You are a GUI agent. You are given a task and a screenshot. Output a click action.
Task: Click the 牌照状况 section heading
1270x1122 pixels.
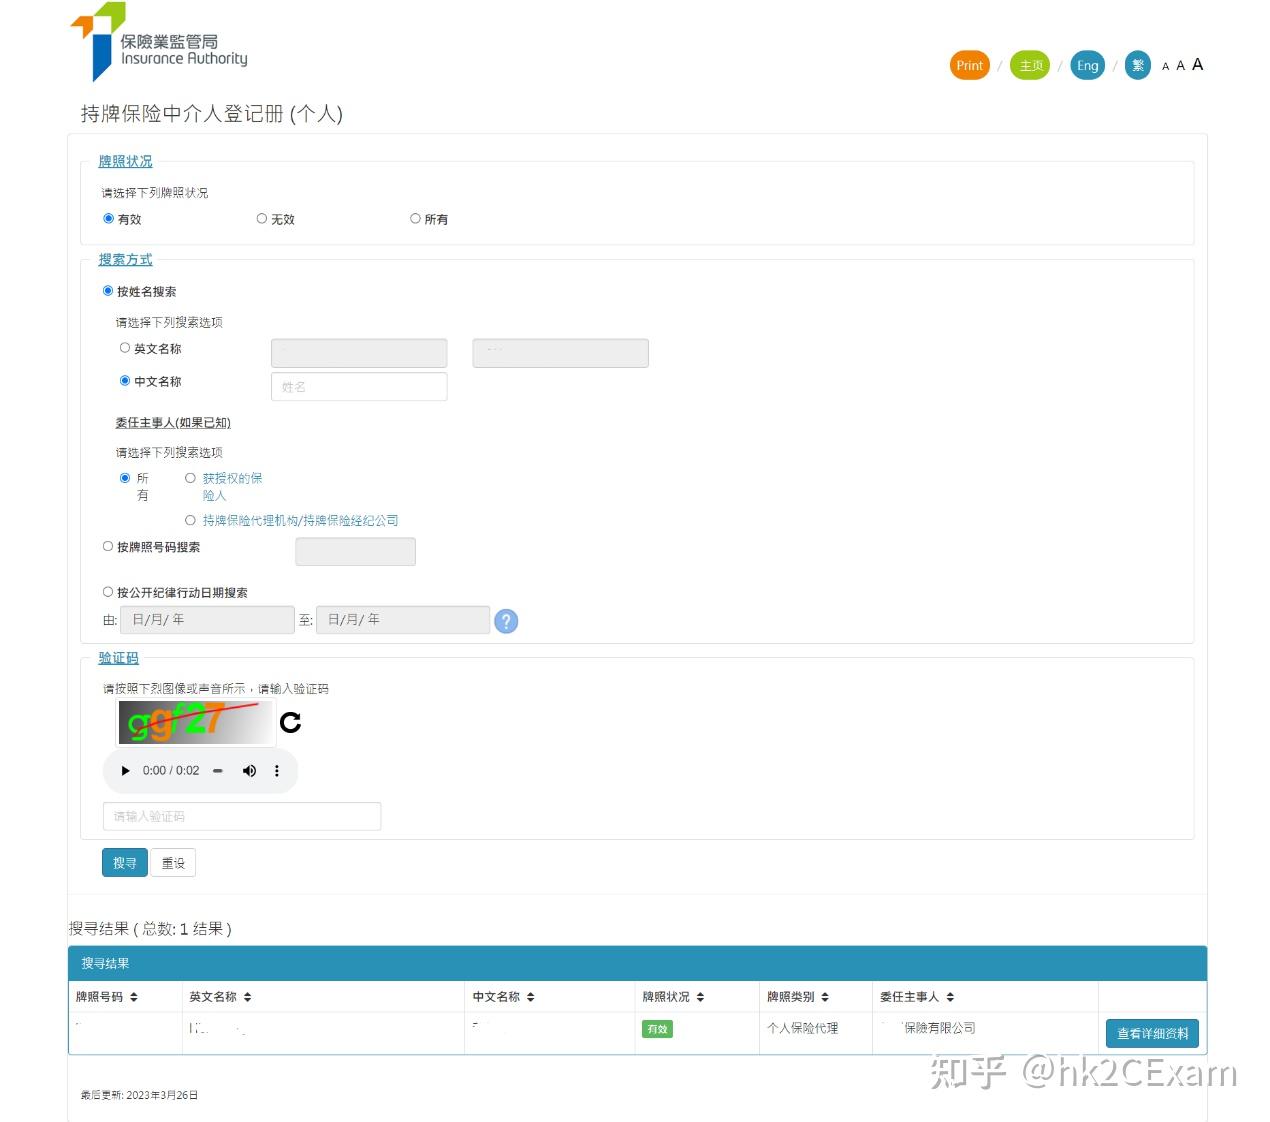point(125,161)
